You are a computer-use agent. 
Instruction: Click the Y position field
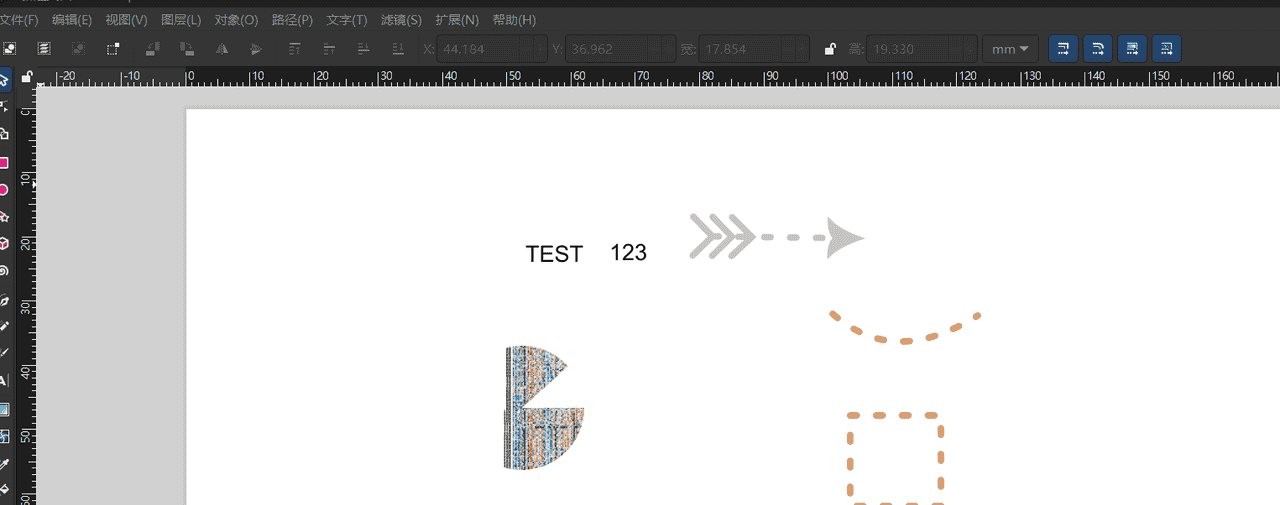[x=620, y=49]
